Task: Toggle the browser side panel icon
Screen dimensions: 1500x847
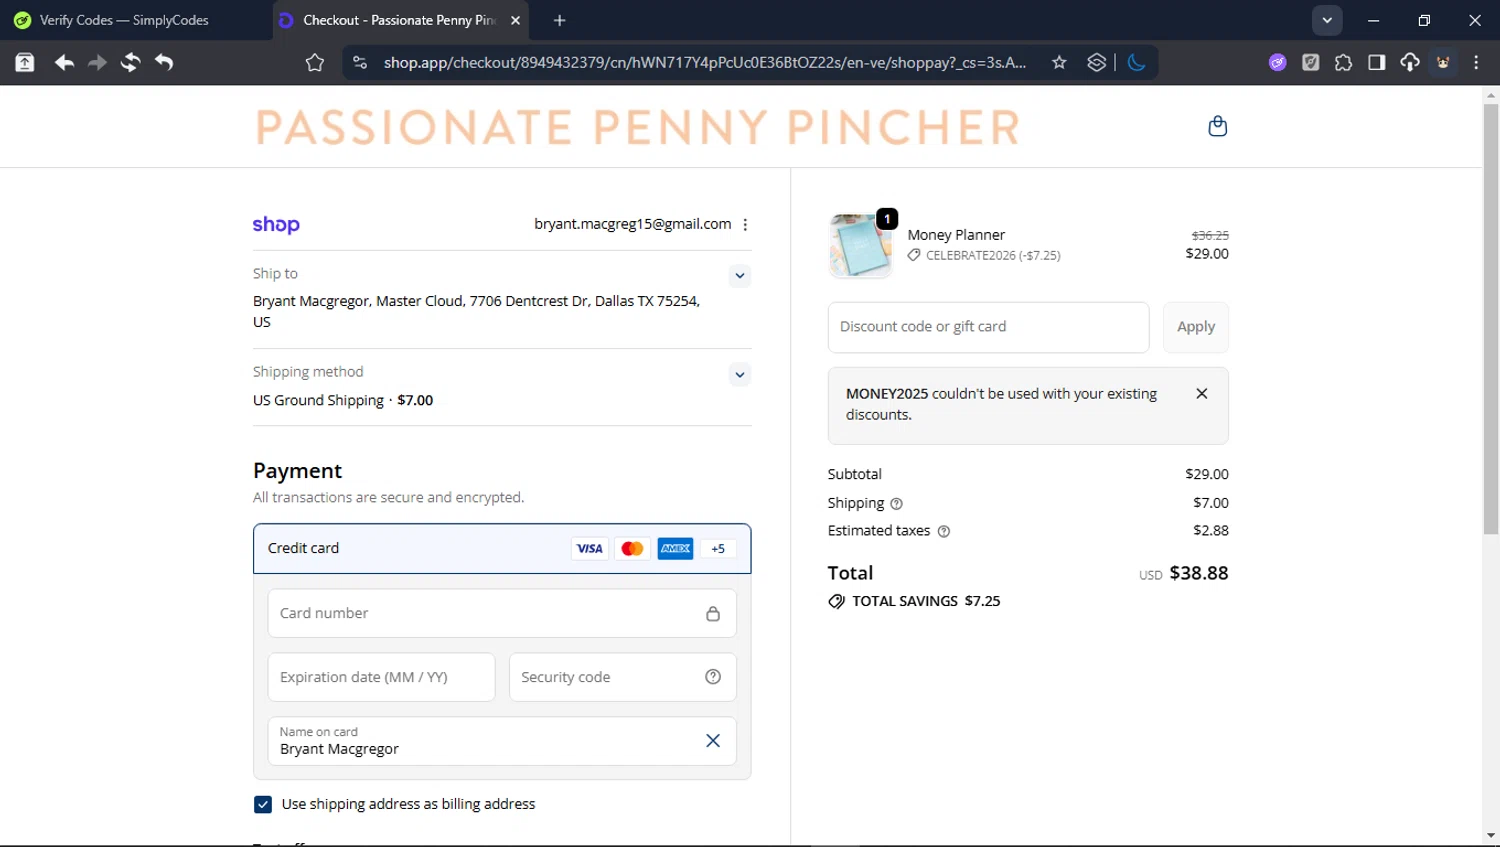Action: tap(1376, 63)
